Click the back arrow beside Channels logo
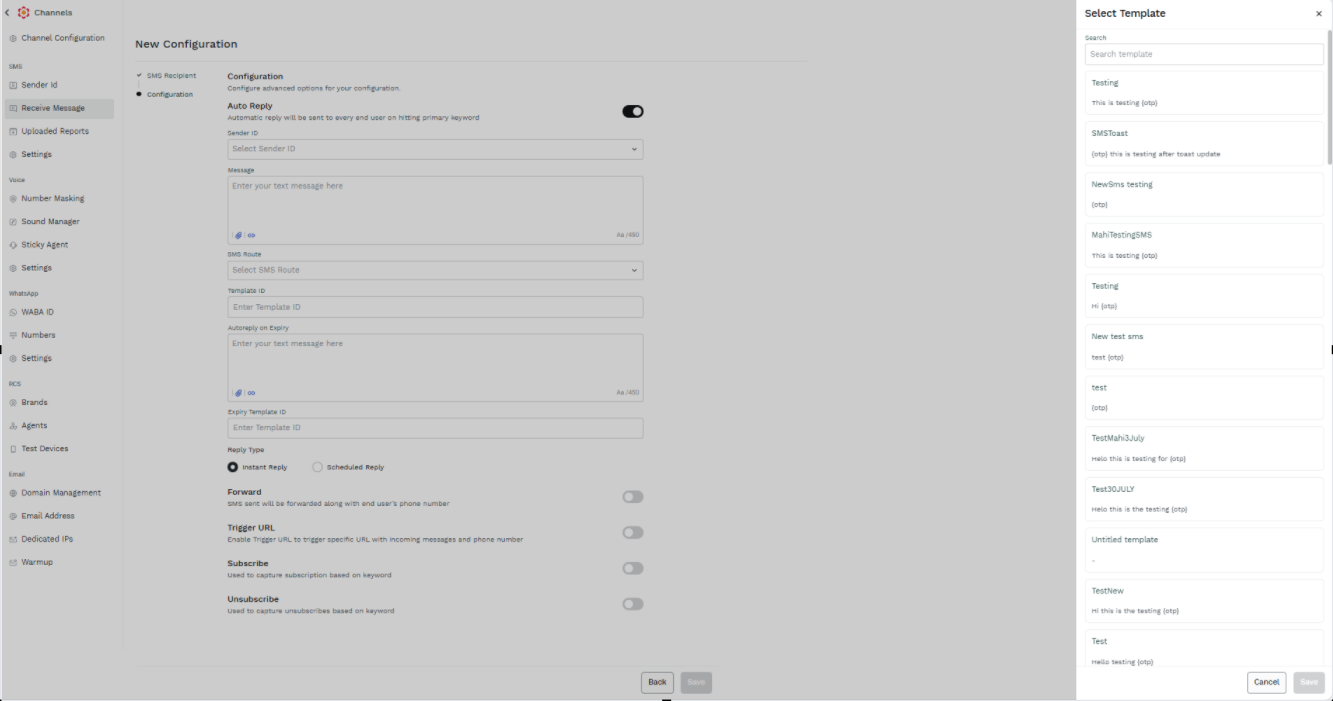This screenshot has height=701, width=1333. [7, 13]
